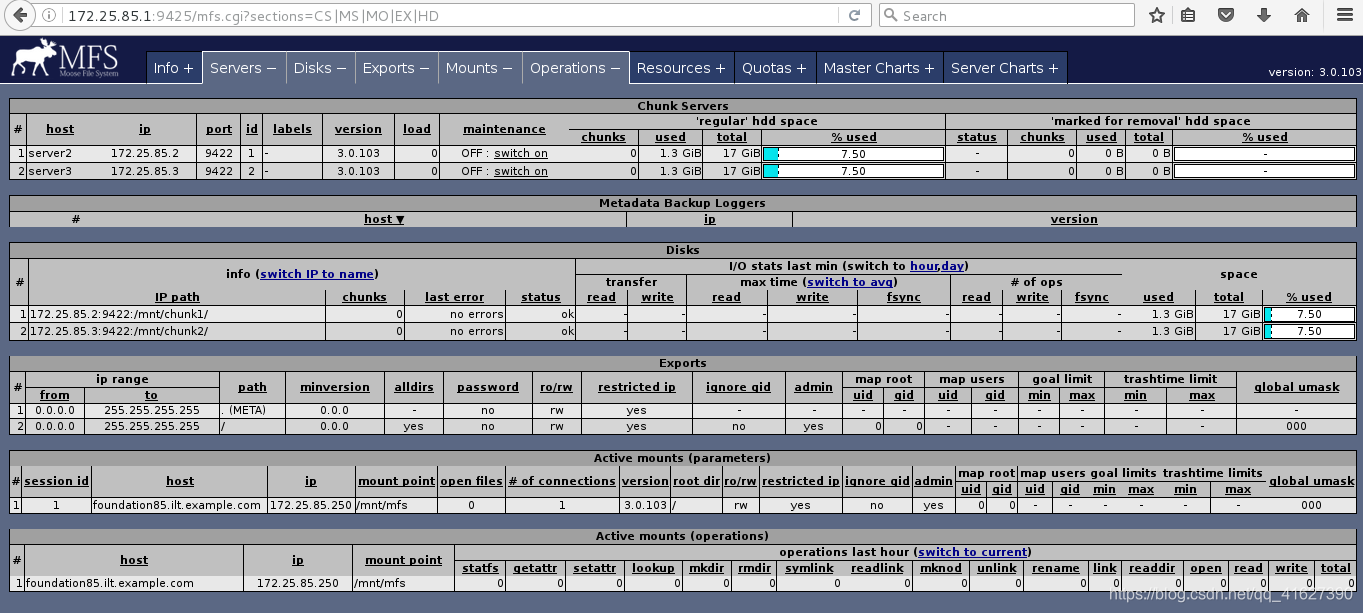1363x613 pixels.
Task: Switch I/O stats to day view
Action: tap(952, 266)
